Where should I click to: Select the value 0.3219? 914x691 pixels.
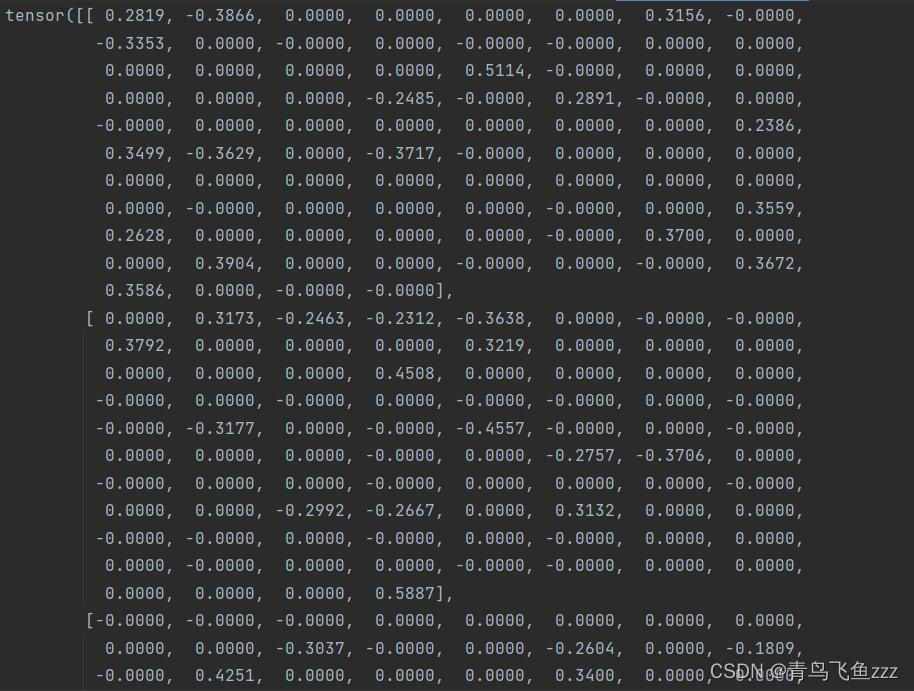pyautogui.click(x=494, y=345)
